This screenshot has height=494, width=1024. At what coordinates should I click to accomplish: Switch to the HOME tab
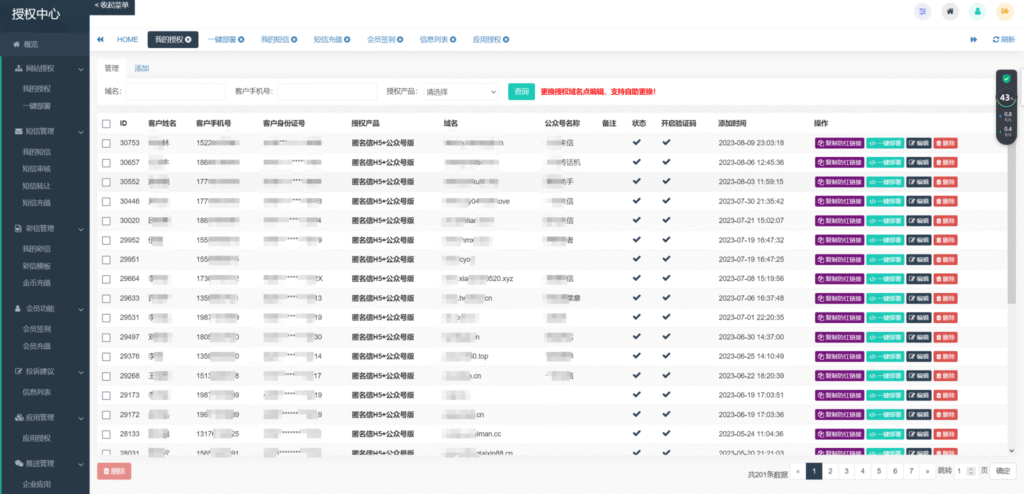(x=127, y=39)
